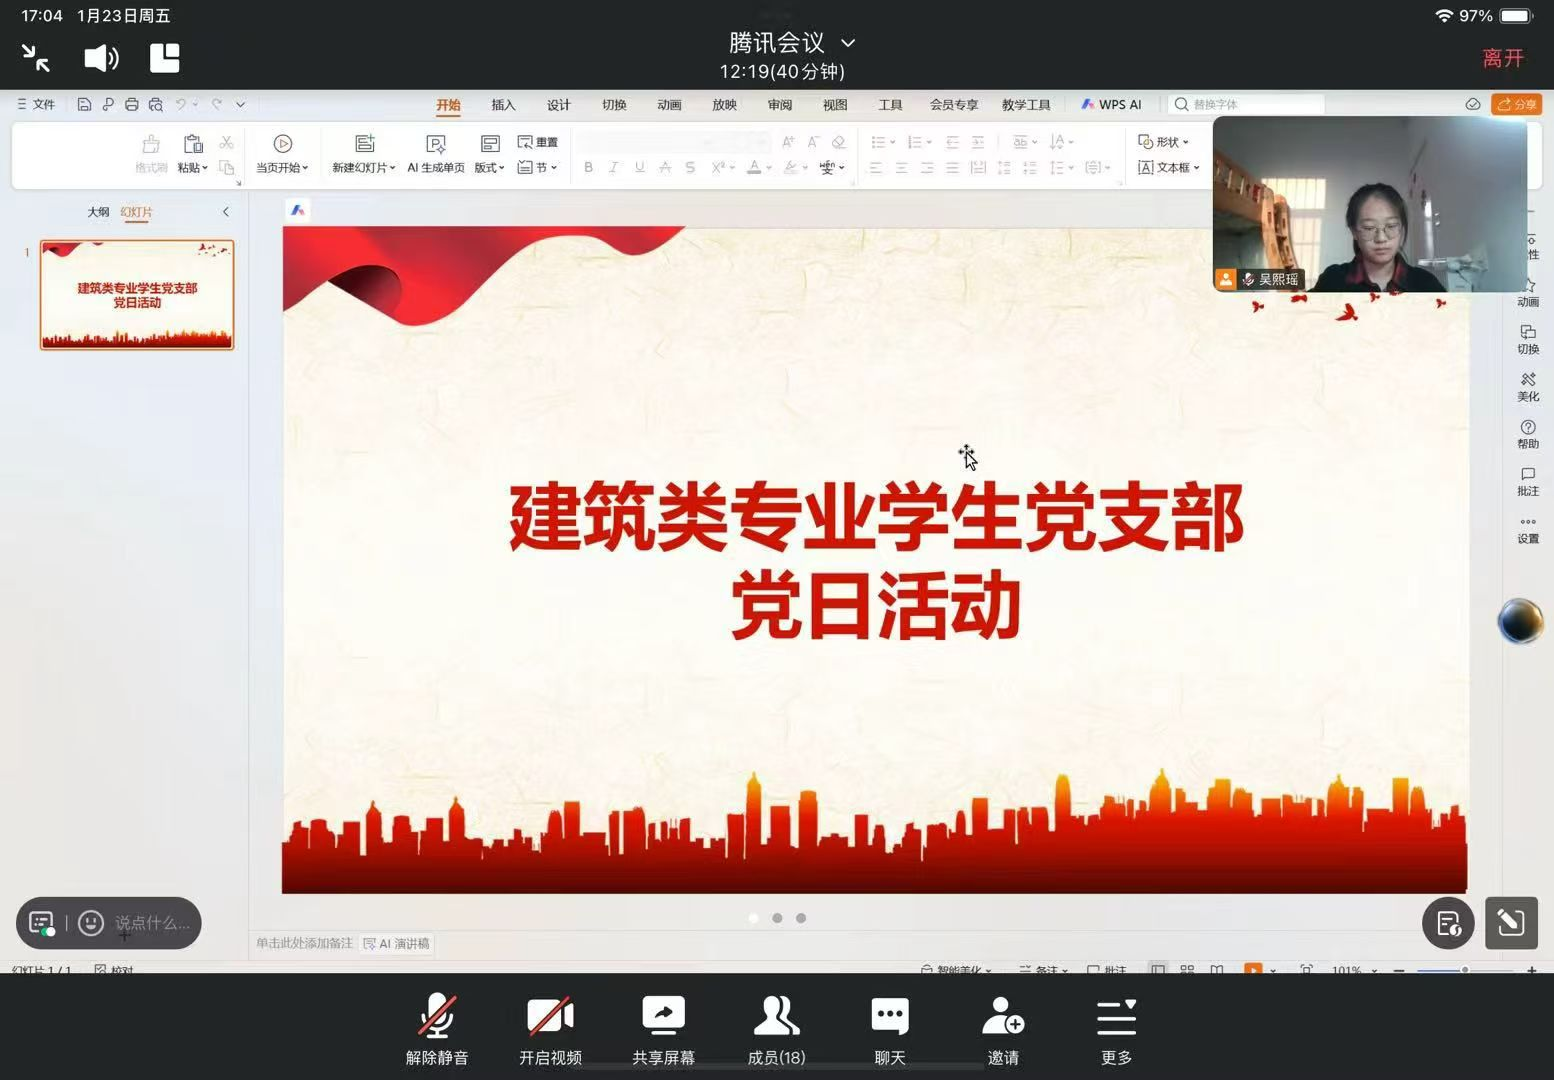Switch the meeting layout view icon

click(165, 58)
